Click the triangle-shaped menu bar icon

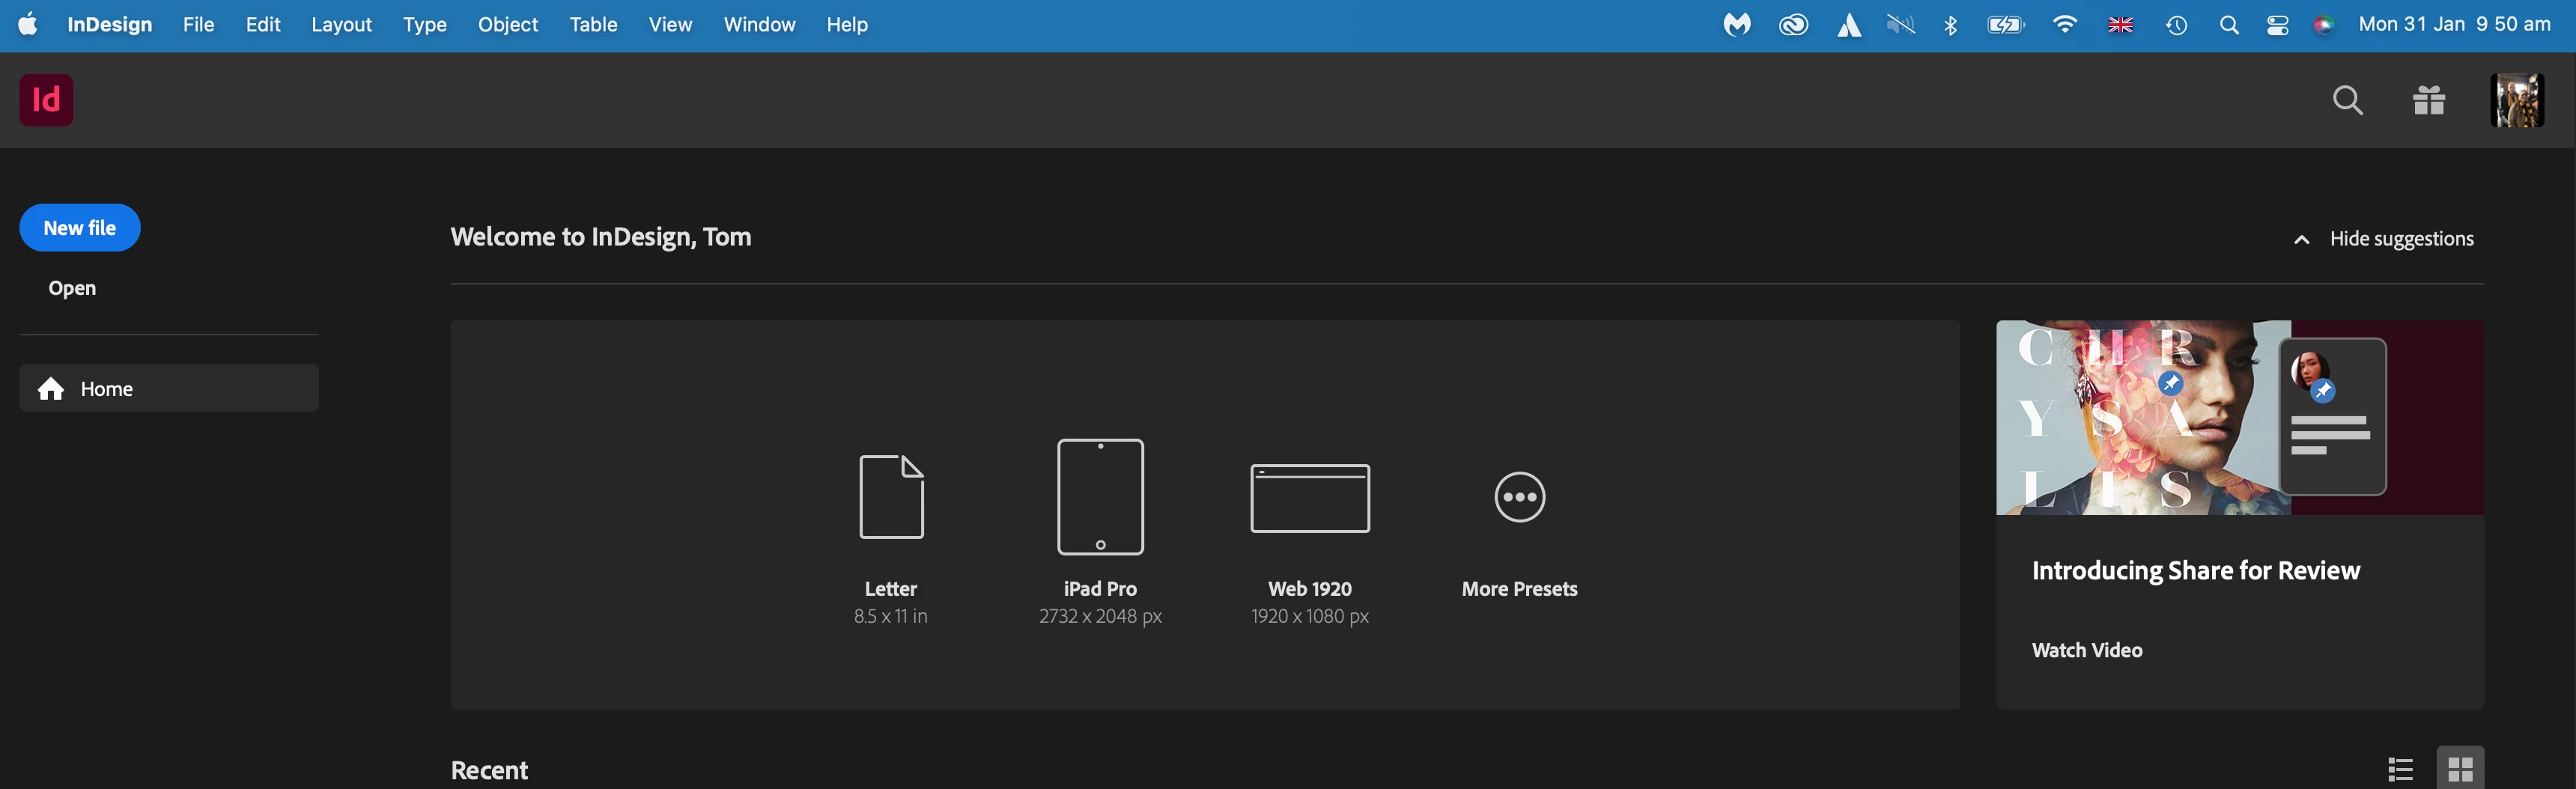click(x=1848, y=25)
